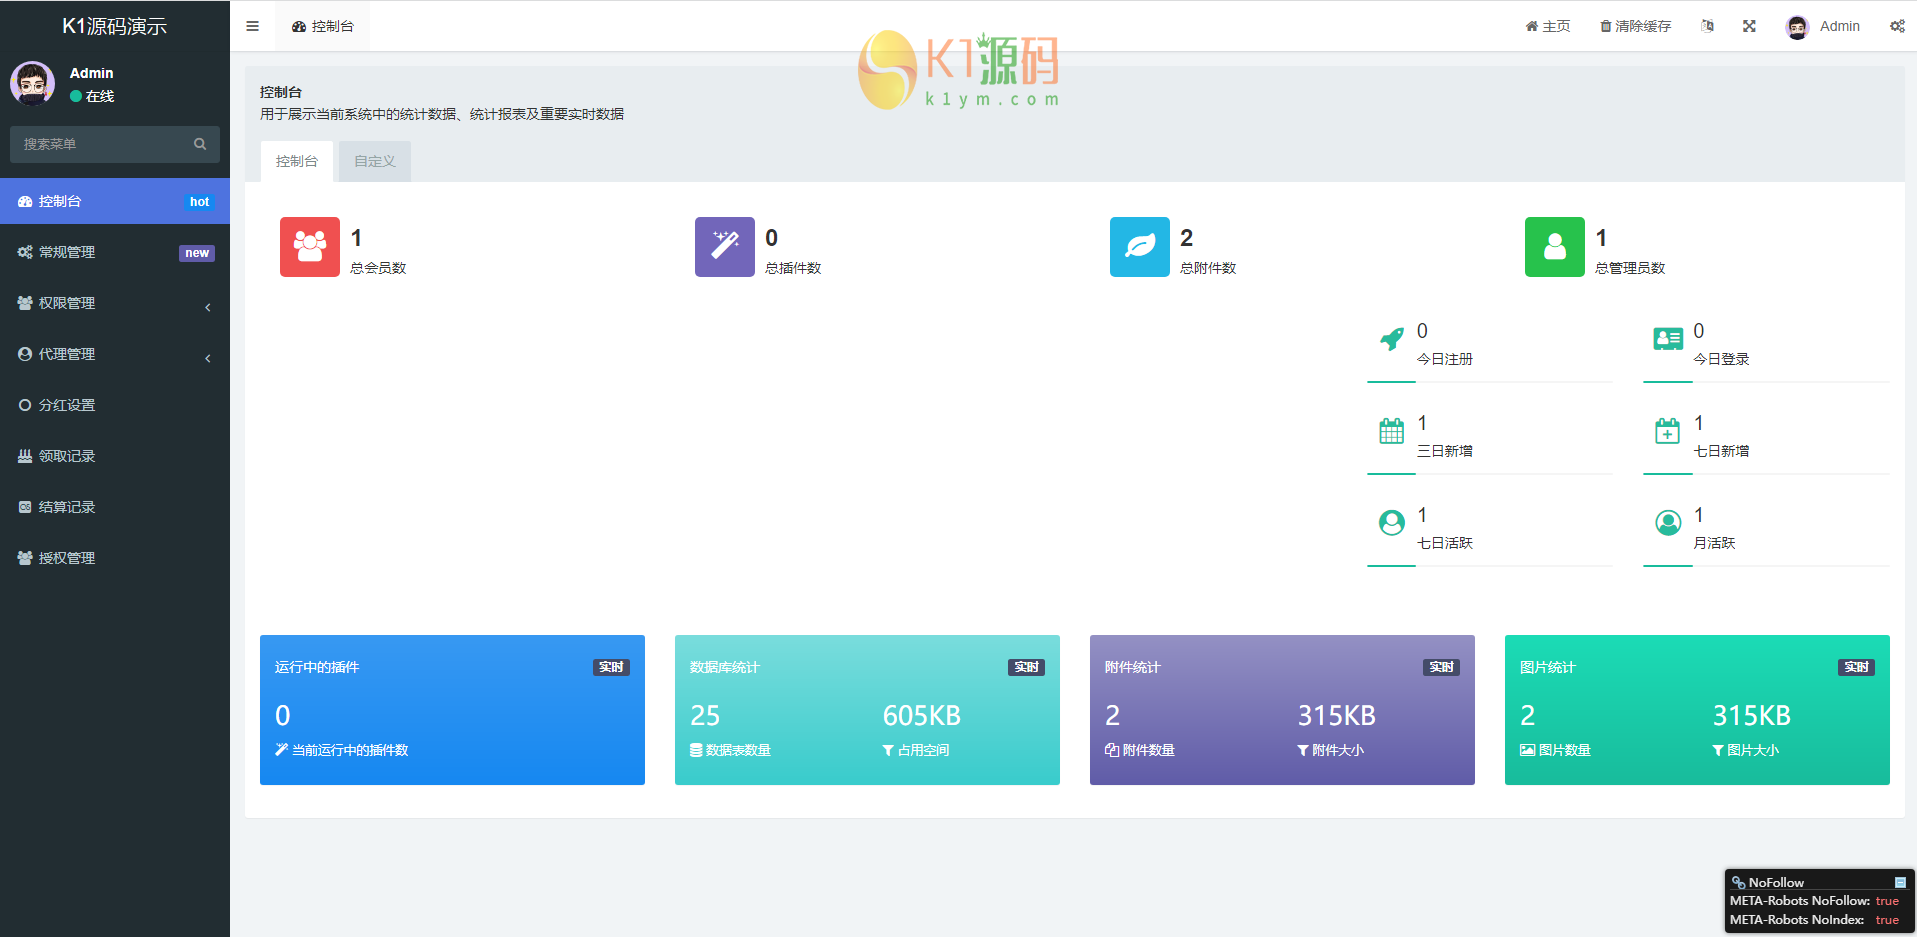Click the copy icon beside 附件数量
1917x937 pixels.
[1112, 750]
